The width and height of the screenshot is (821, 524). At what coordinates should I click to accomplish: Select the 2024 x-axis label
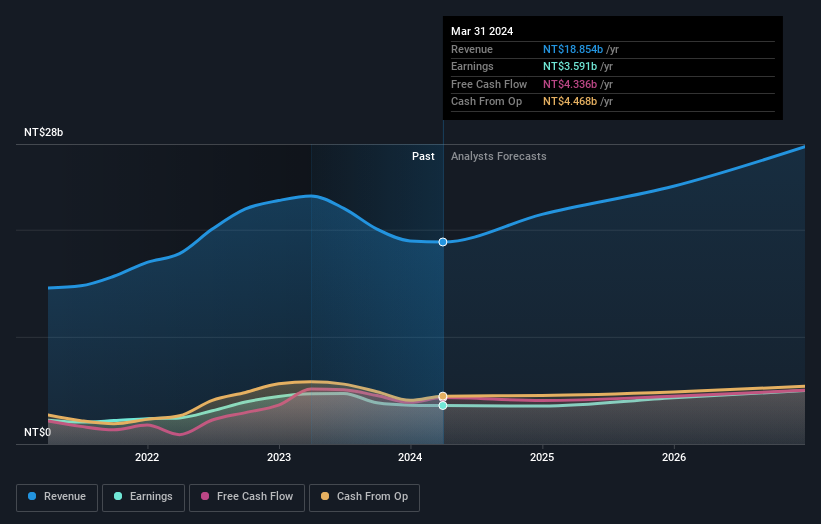coord(410,457)
